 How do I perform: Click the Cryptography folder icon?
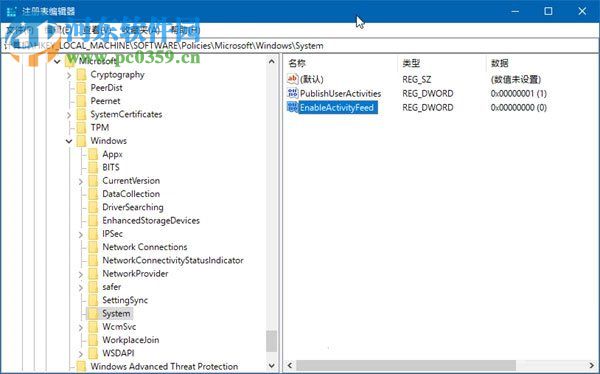pyautogui.click(x=81, y=75)
